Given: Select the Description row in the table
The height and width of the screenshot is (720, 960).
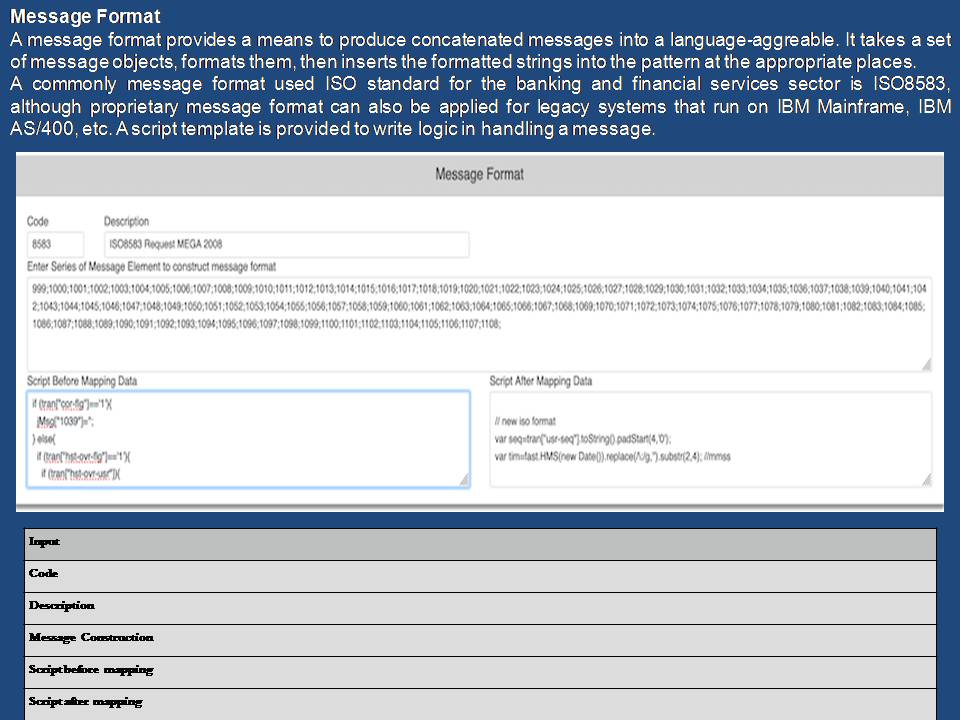Looking at the screenshot, I should 480,607.
